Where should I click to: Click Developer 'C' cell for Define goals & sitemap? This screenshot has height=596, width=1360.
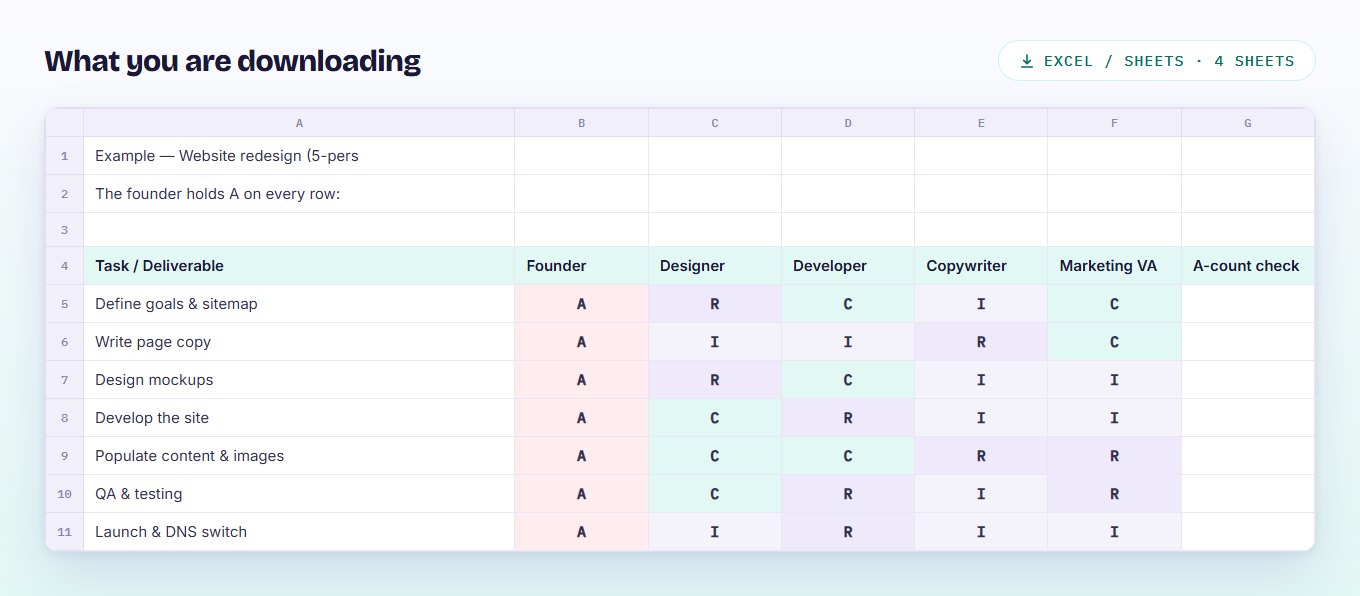(848, 304)
